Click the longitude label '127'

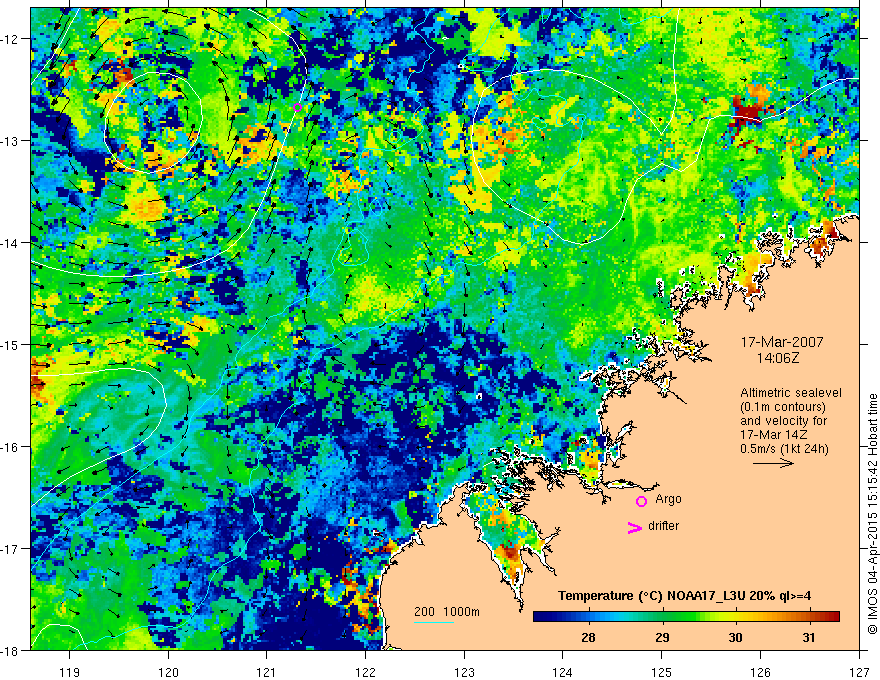(859, 672)
